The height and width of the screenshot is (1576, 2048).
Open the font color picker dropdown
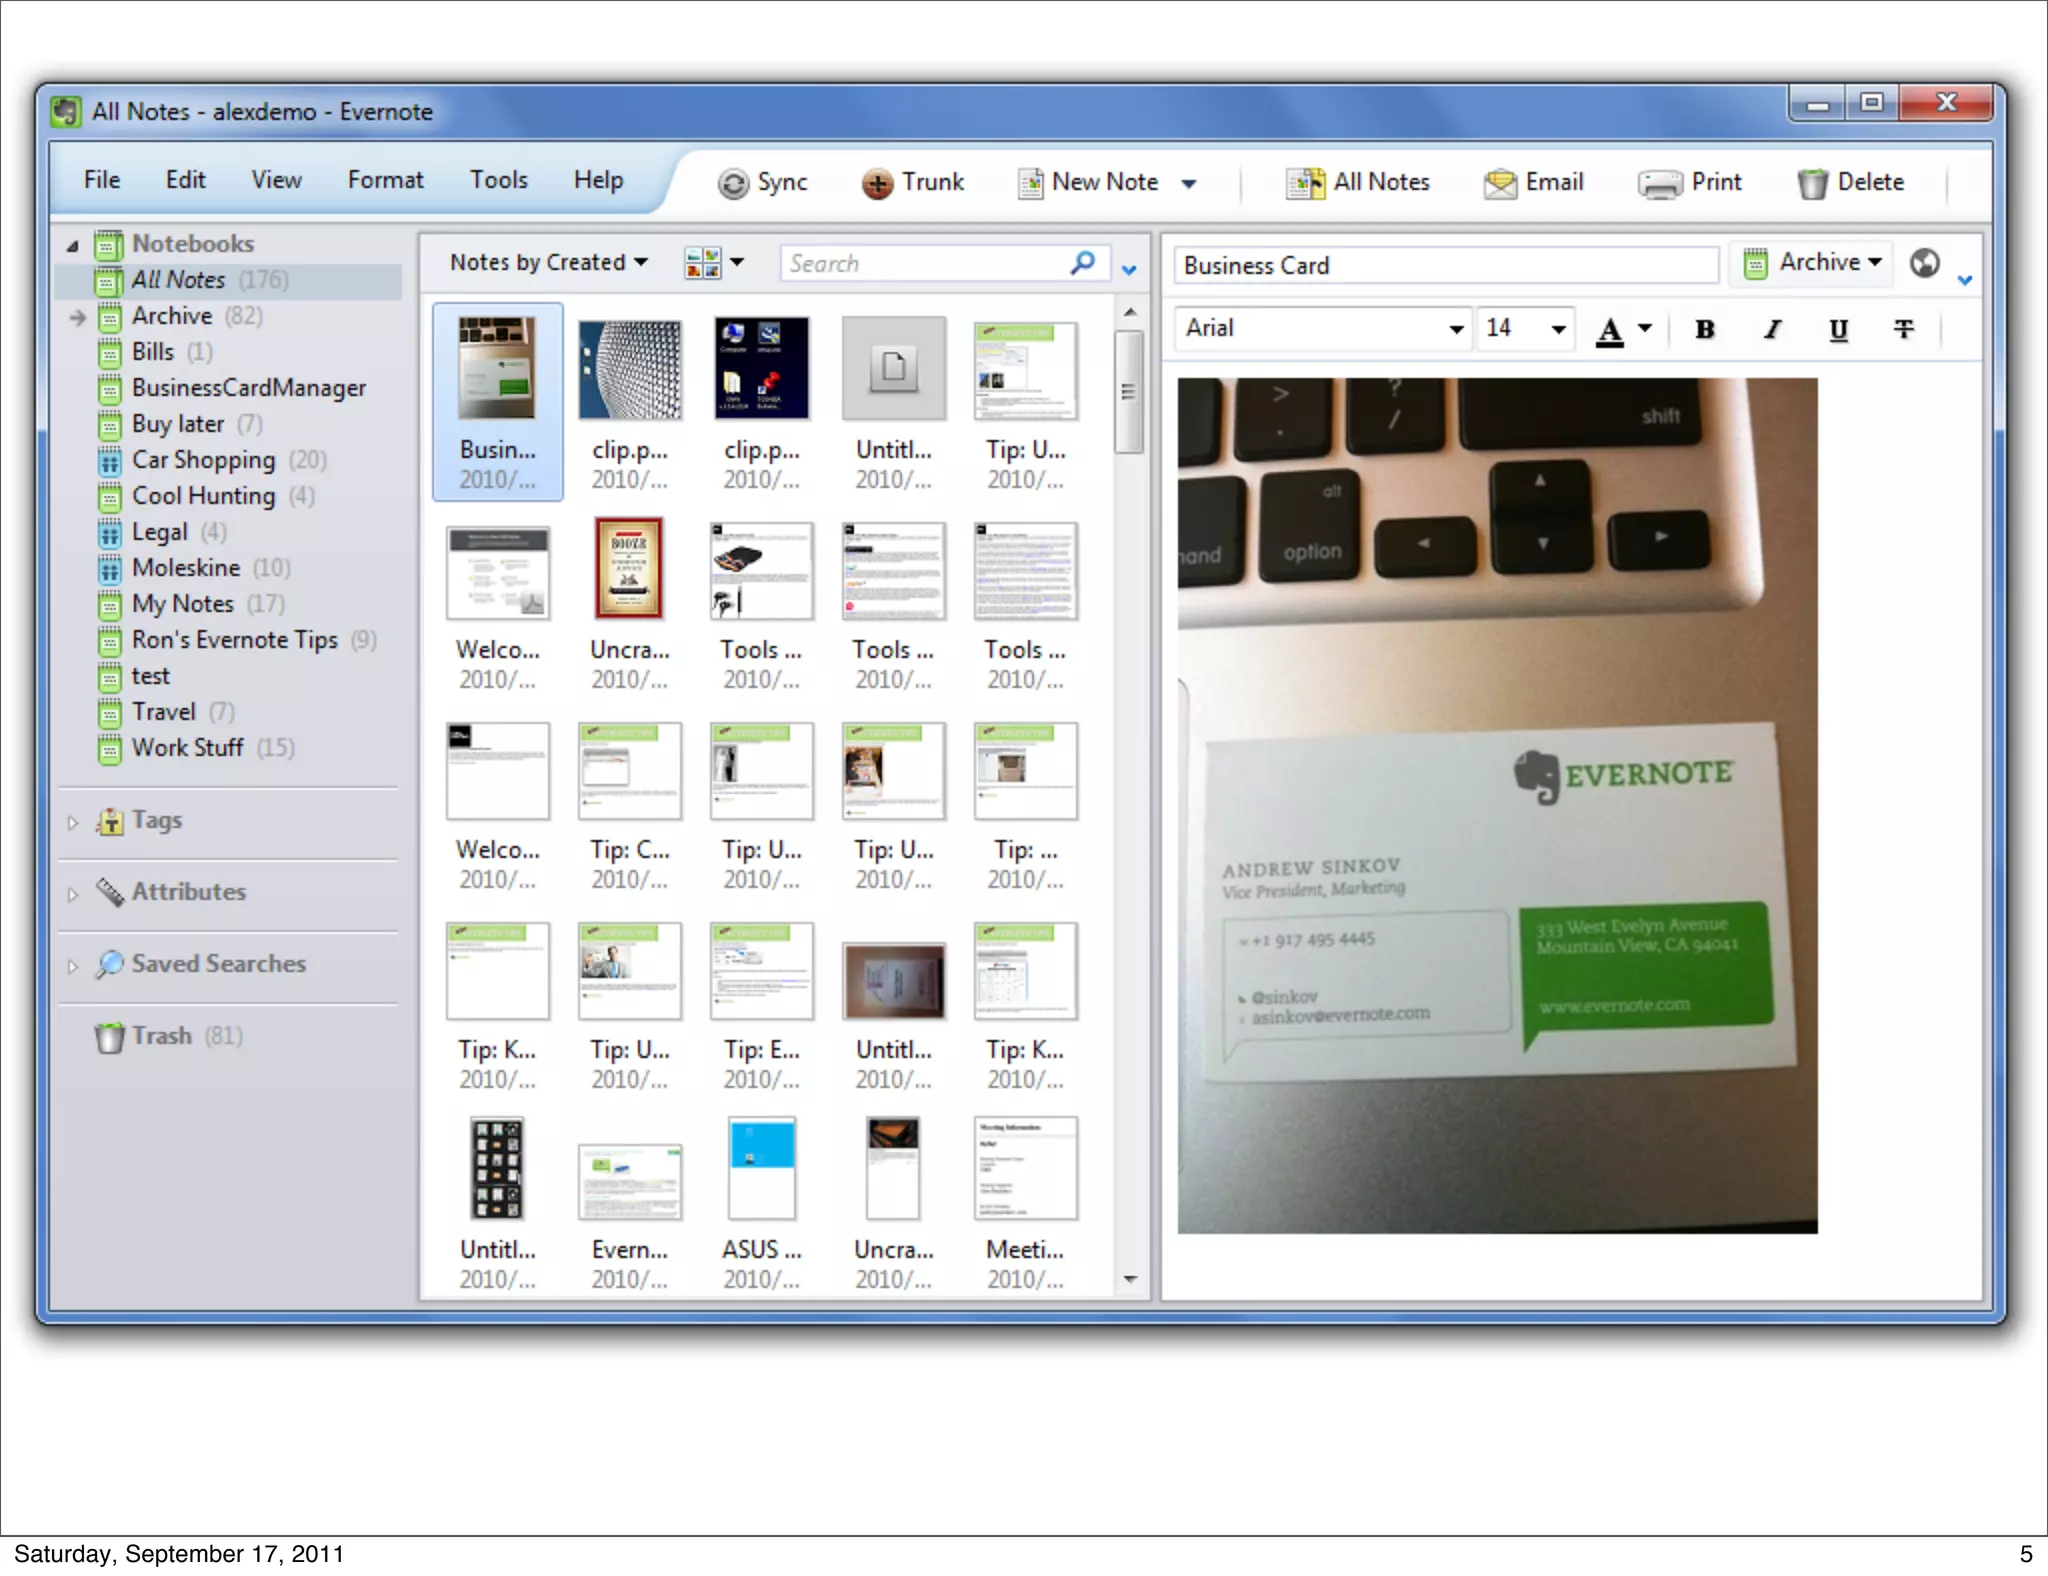click(x=1645, y=328)
